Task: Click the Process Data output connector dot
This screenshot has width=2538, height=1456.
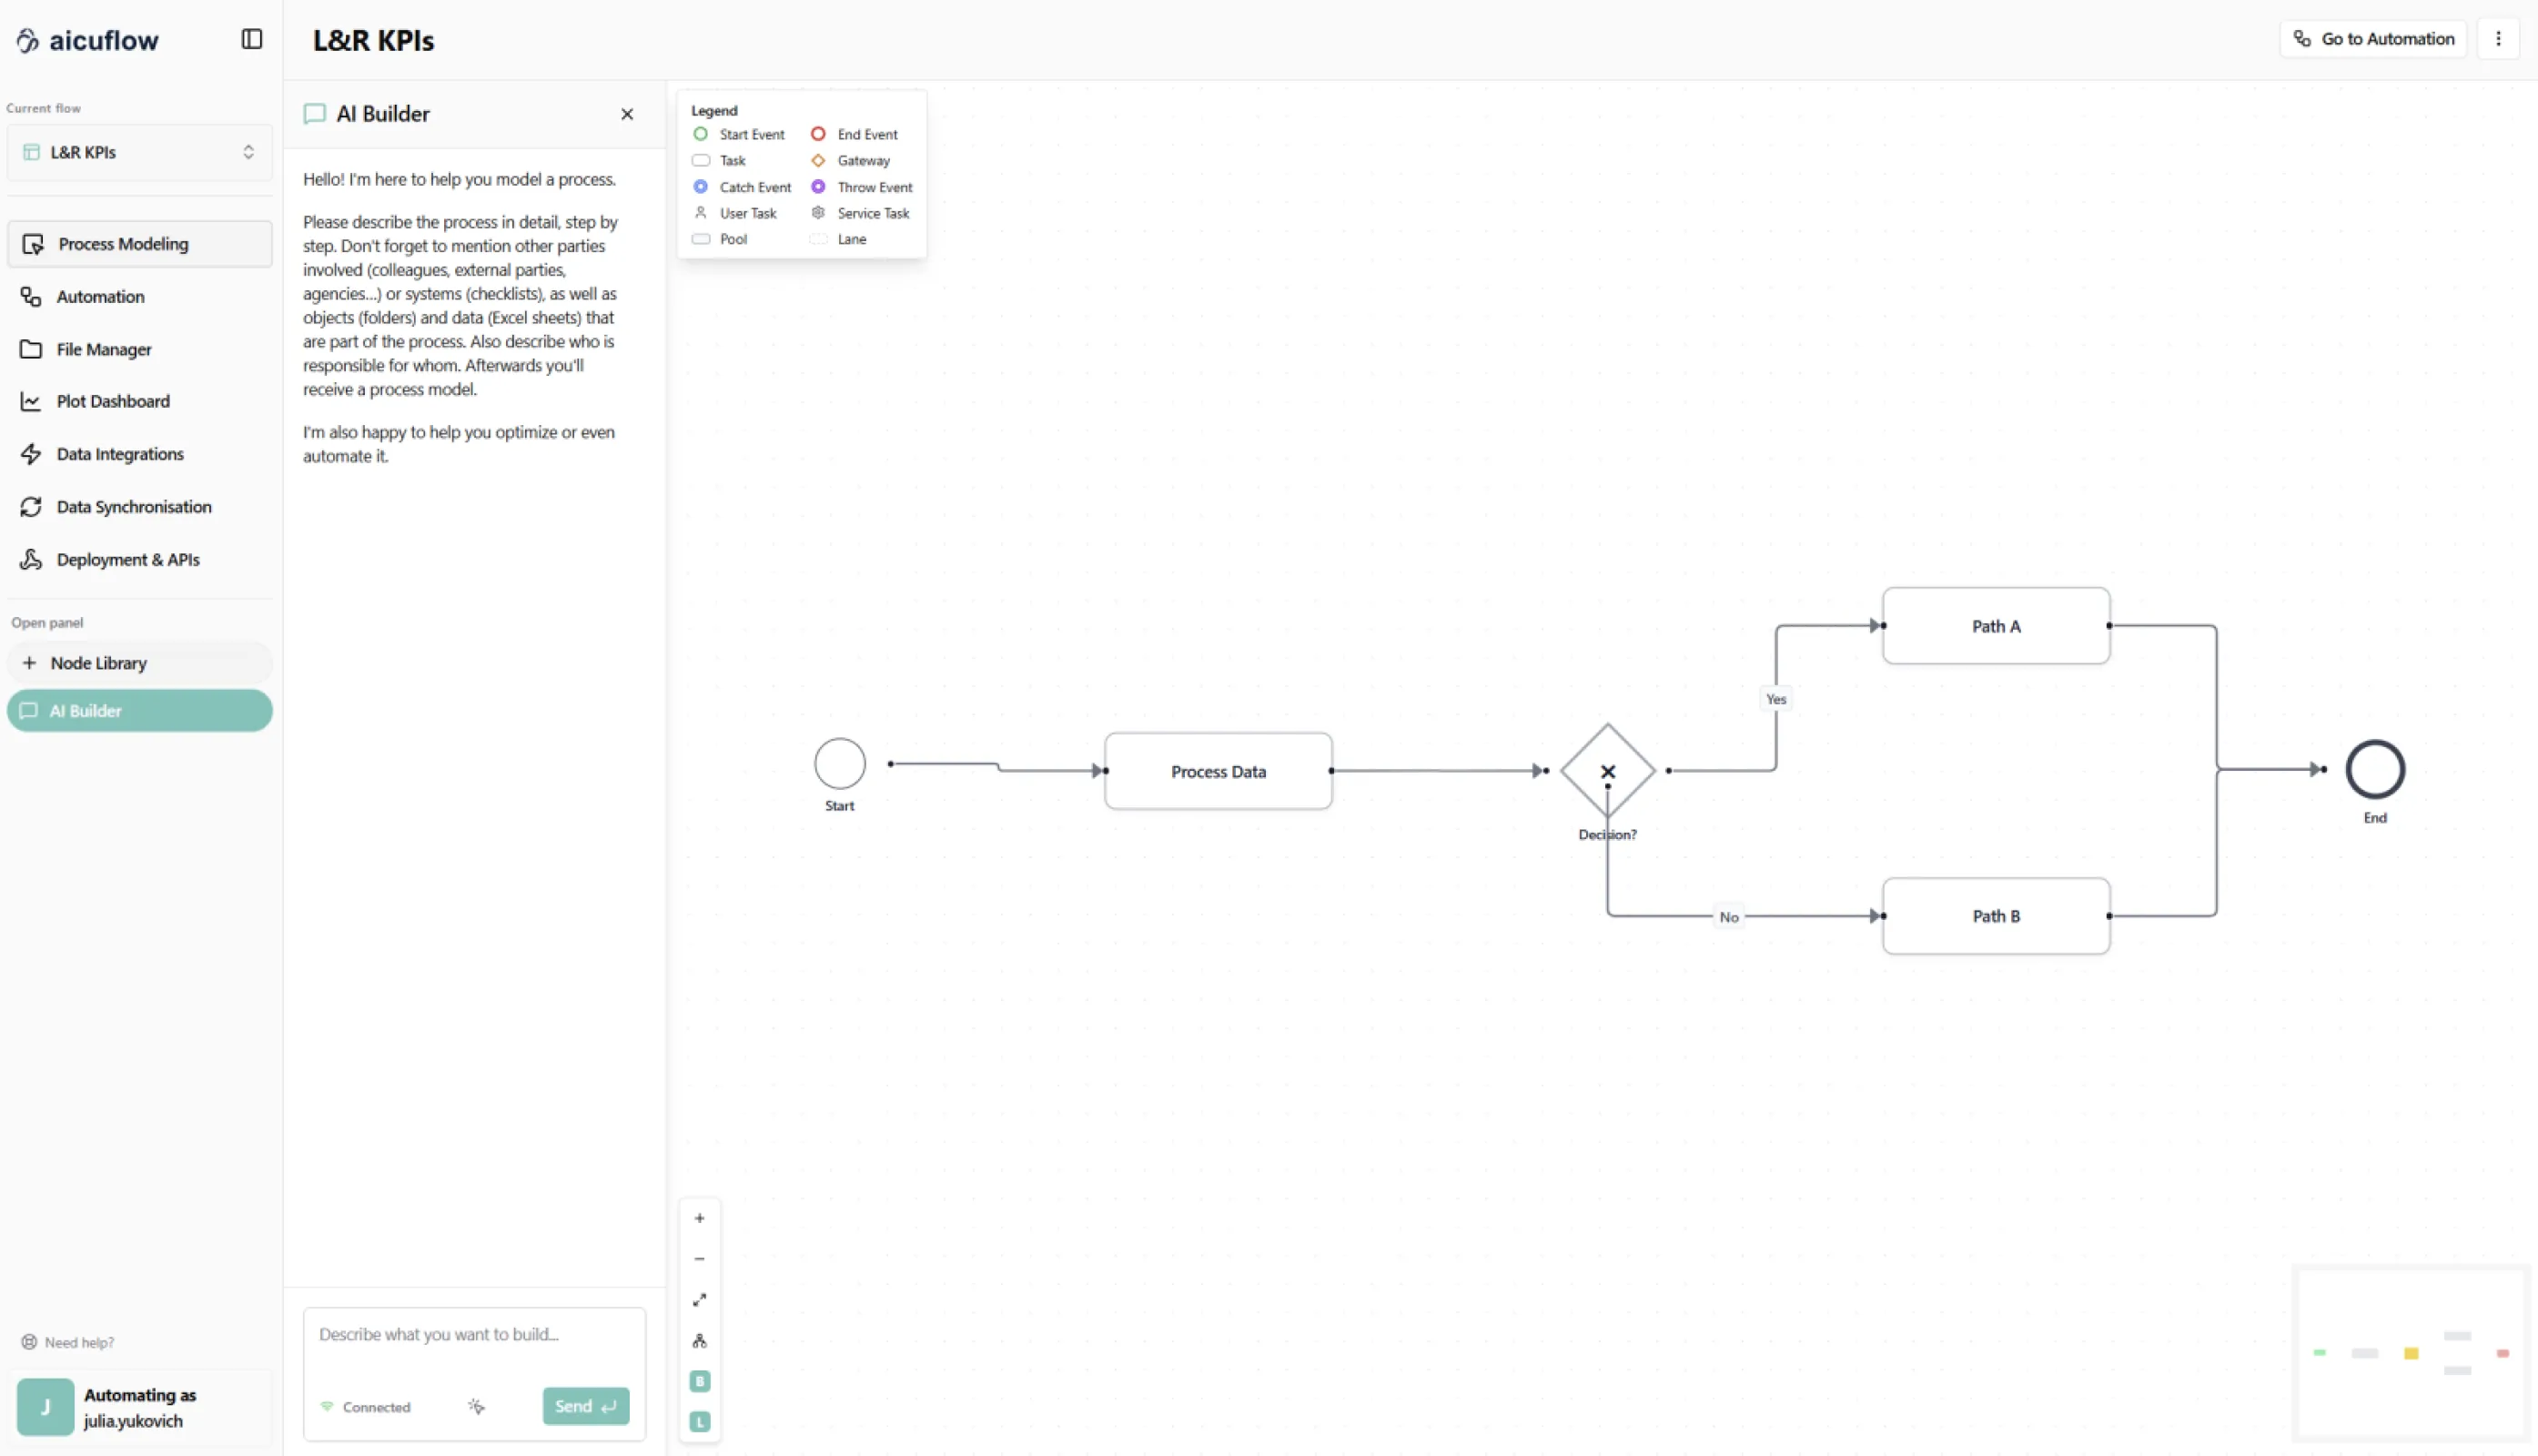Action: (1331, 771)
